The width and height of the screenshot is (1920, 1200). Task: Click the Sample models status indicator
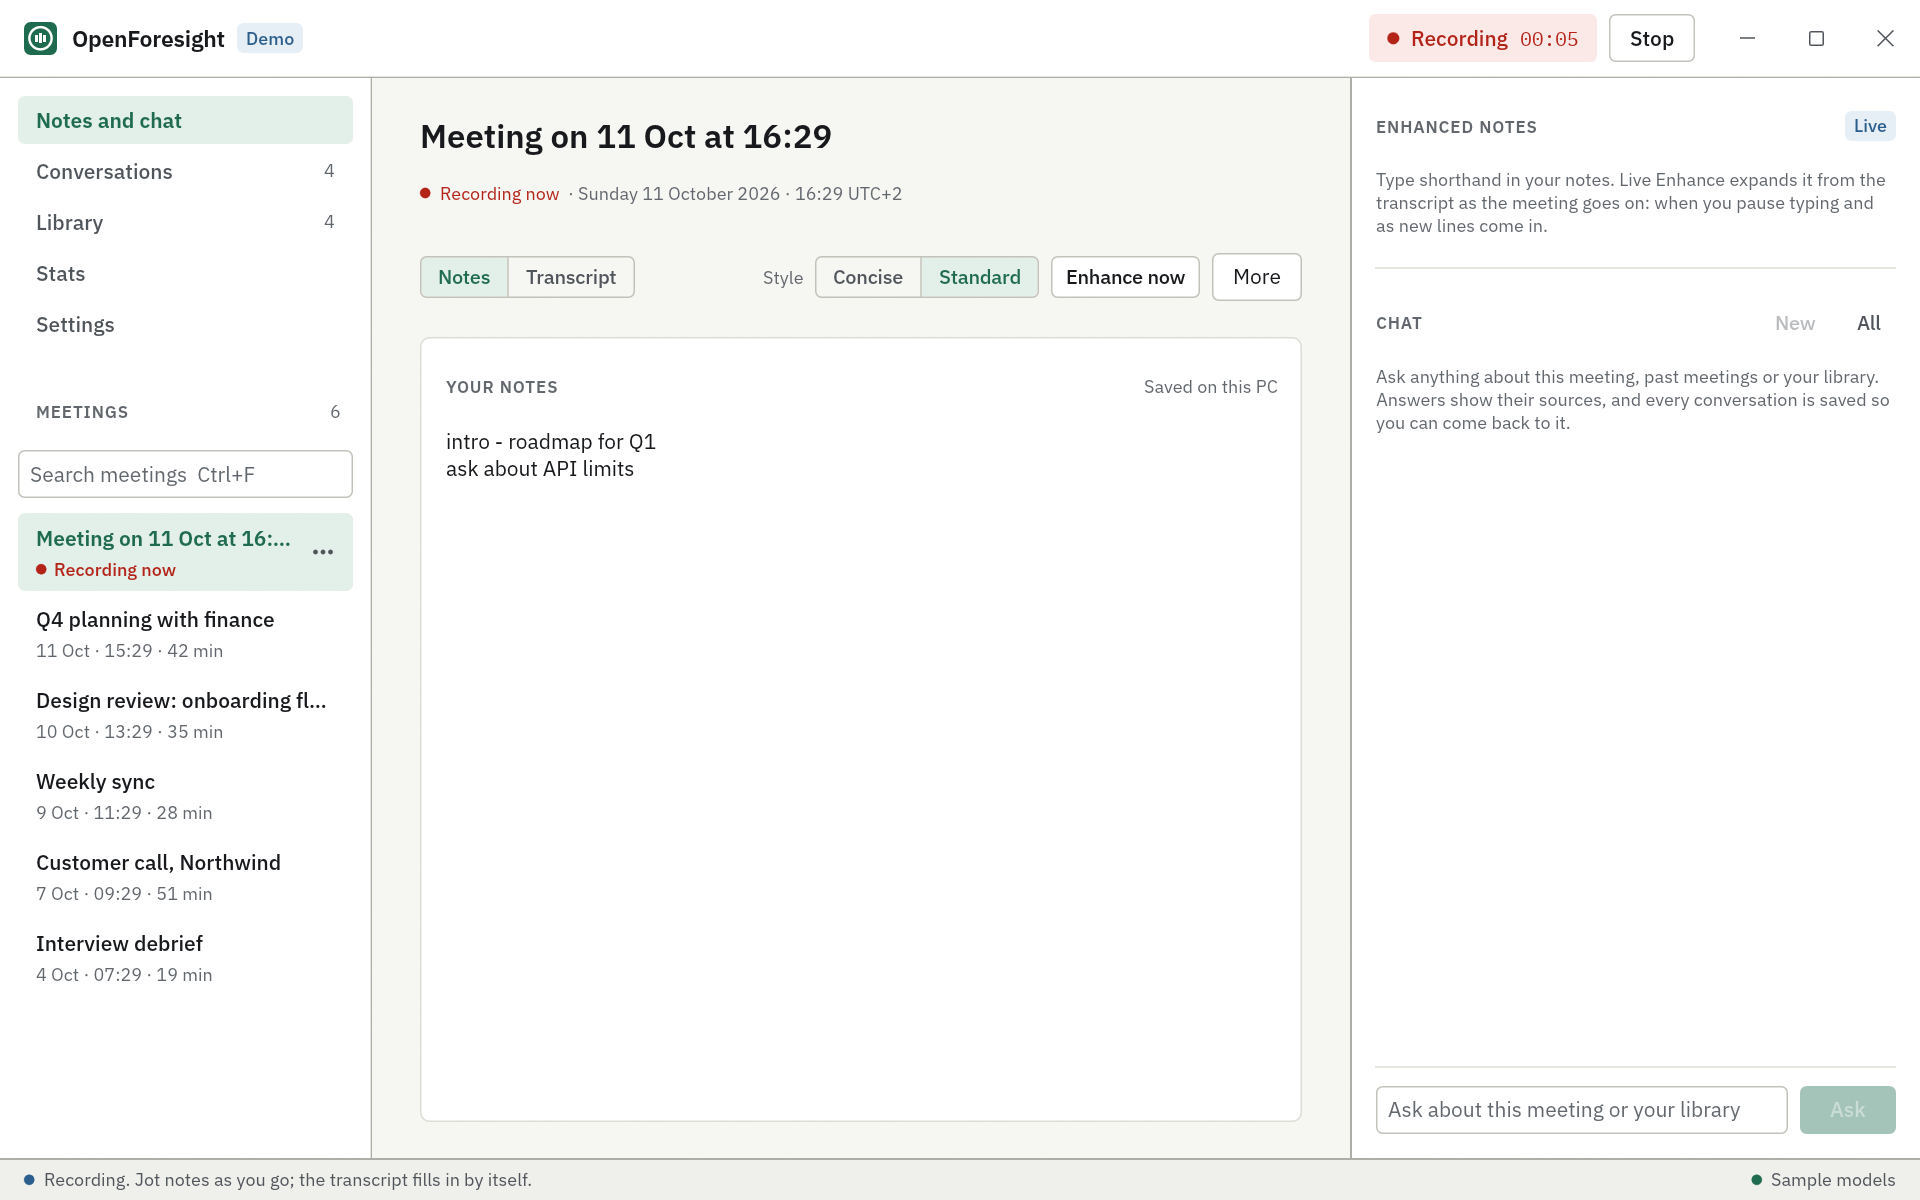click(1823, 1180)
